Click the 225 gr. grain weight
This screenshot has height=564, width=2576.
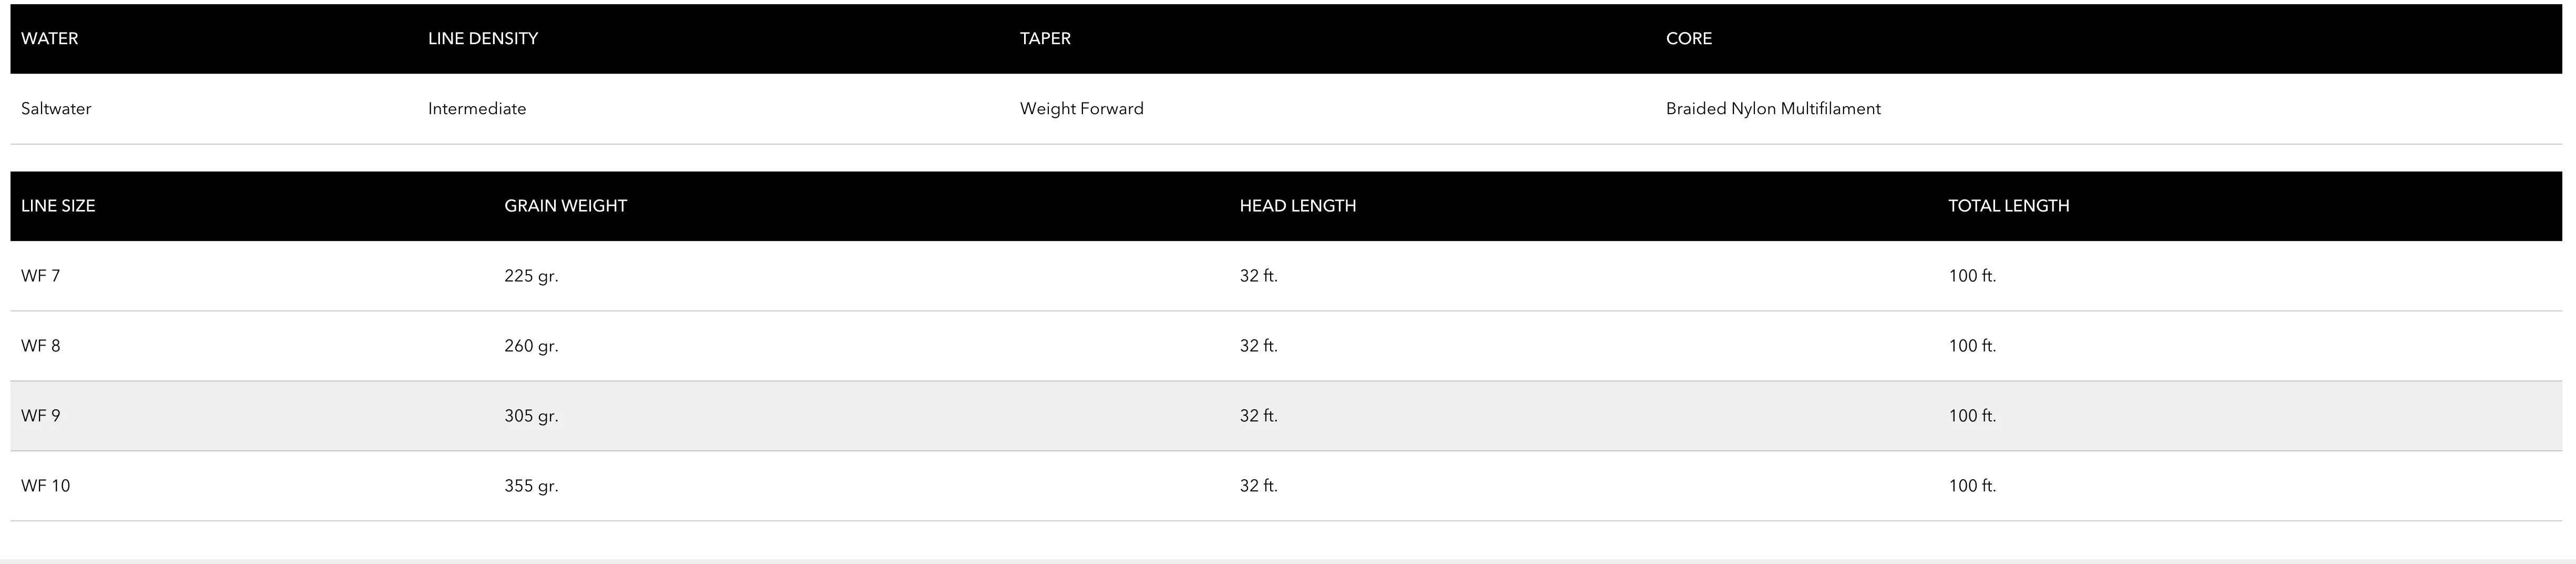[x=531, y=276]
